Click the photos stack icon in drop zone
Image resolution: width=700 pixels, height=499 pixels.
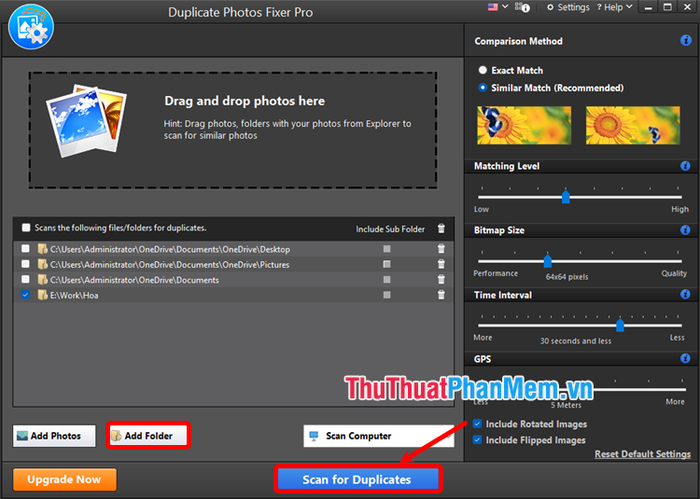(x=86, y=121)
